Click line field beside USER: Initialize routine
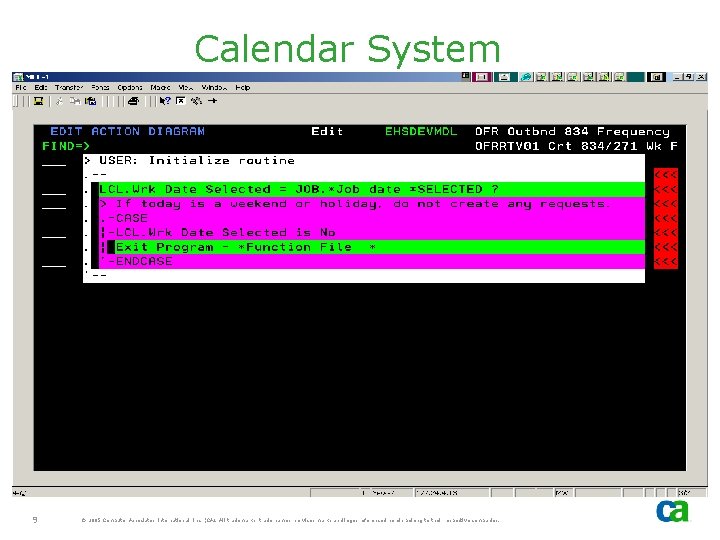 click(x=54, y=161)
